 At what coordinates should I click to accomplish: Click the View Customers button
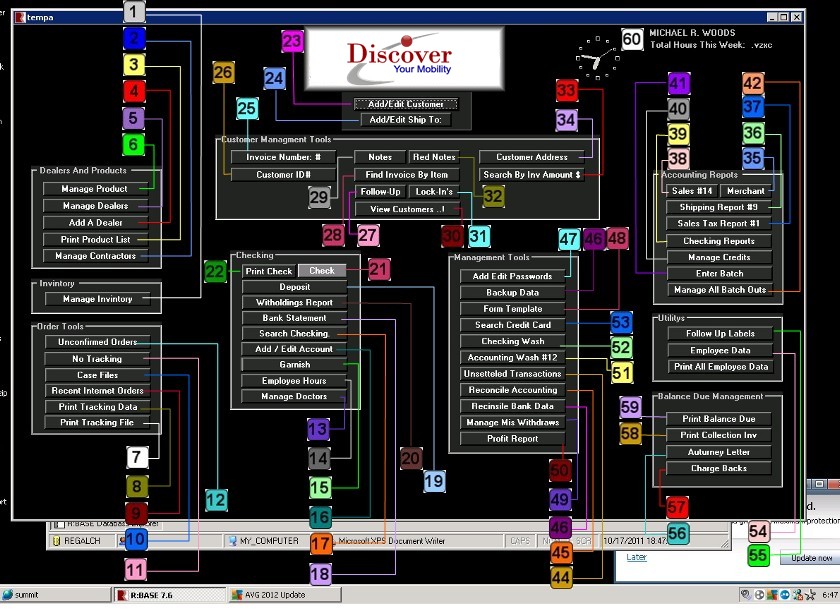(x=407, y=209)
